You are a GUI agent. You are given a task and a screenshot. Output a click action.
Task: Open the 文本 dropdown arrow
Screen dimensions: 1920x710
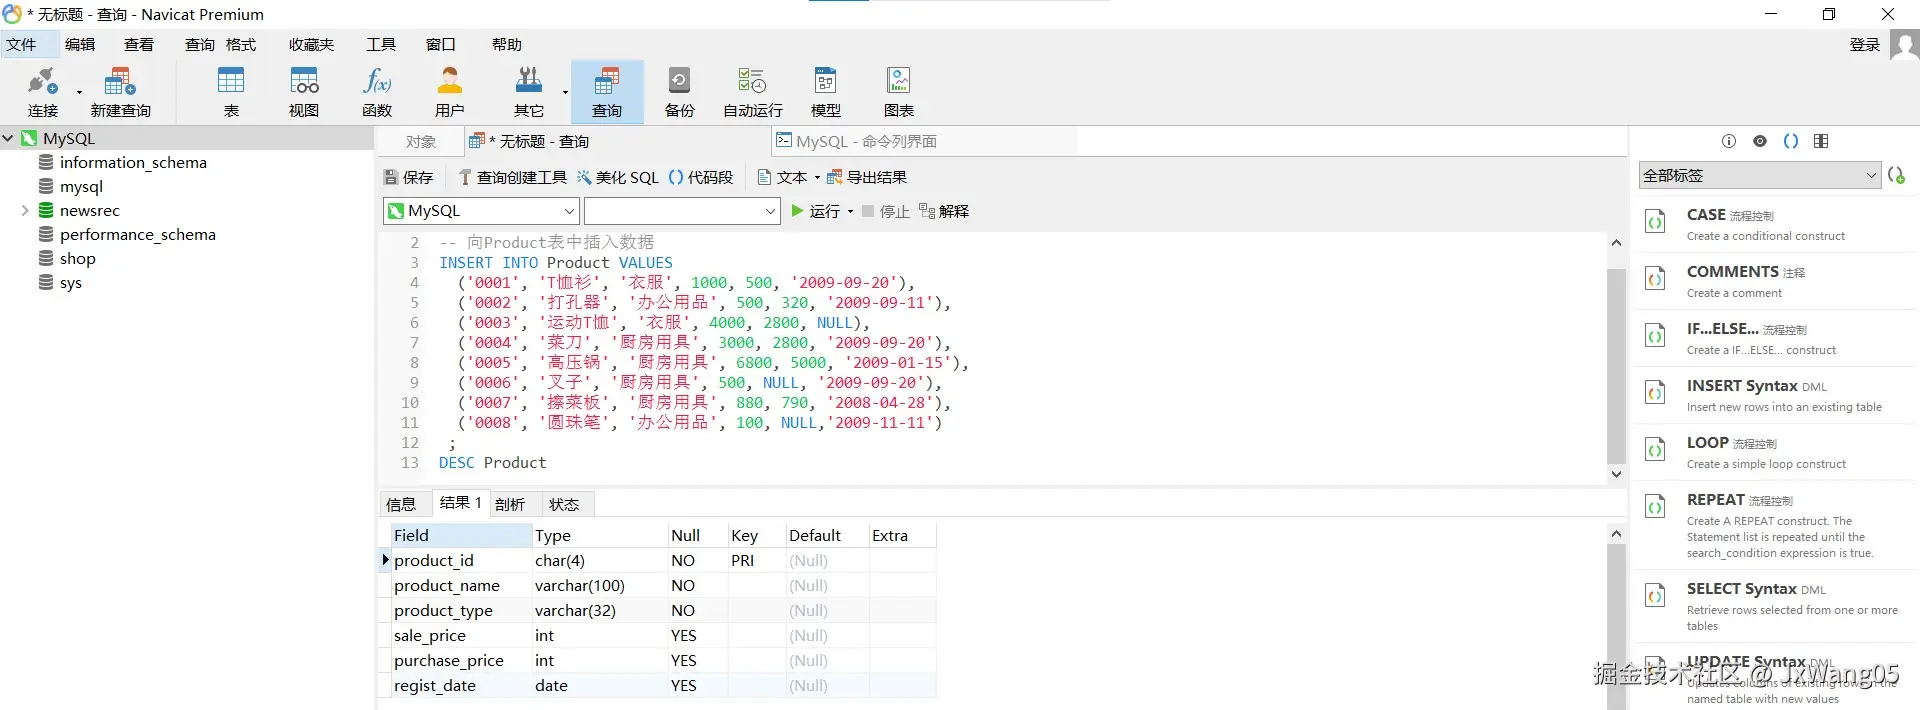(x=817, y=178)
